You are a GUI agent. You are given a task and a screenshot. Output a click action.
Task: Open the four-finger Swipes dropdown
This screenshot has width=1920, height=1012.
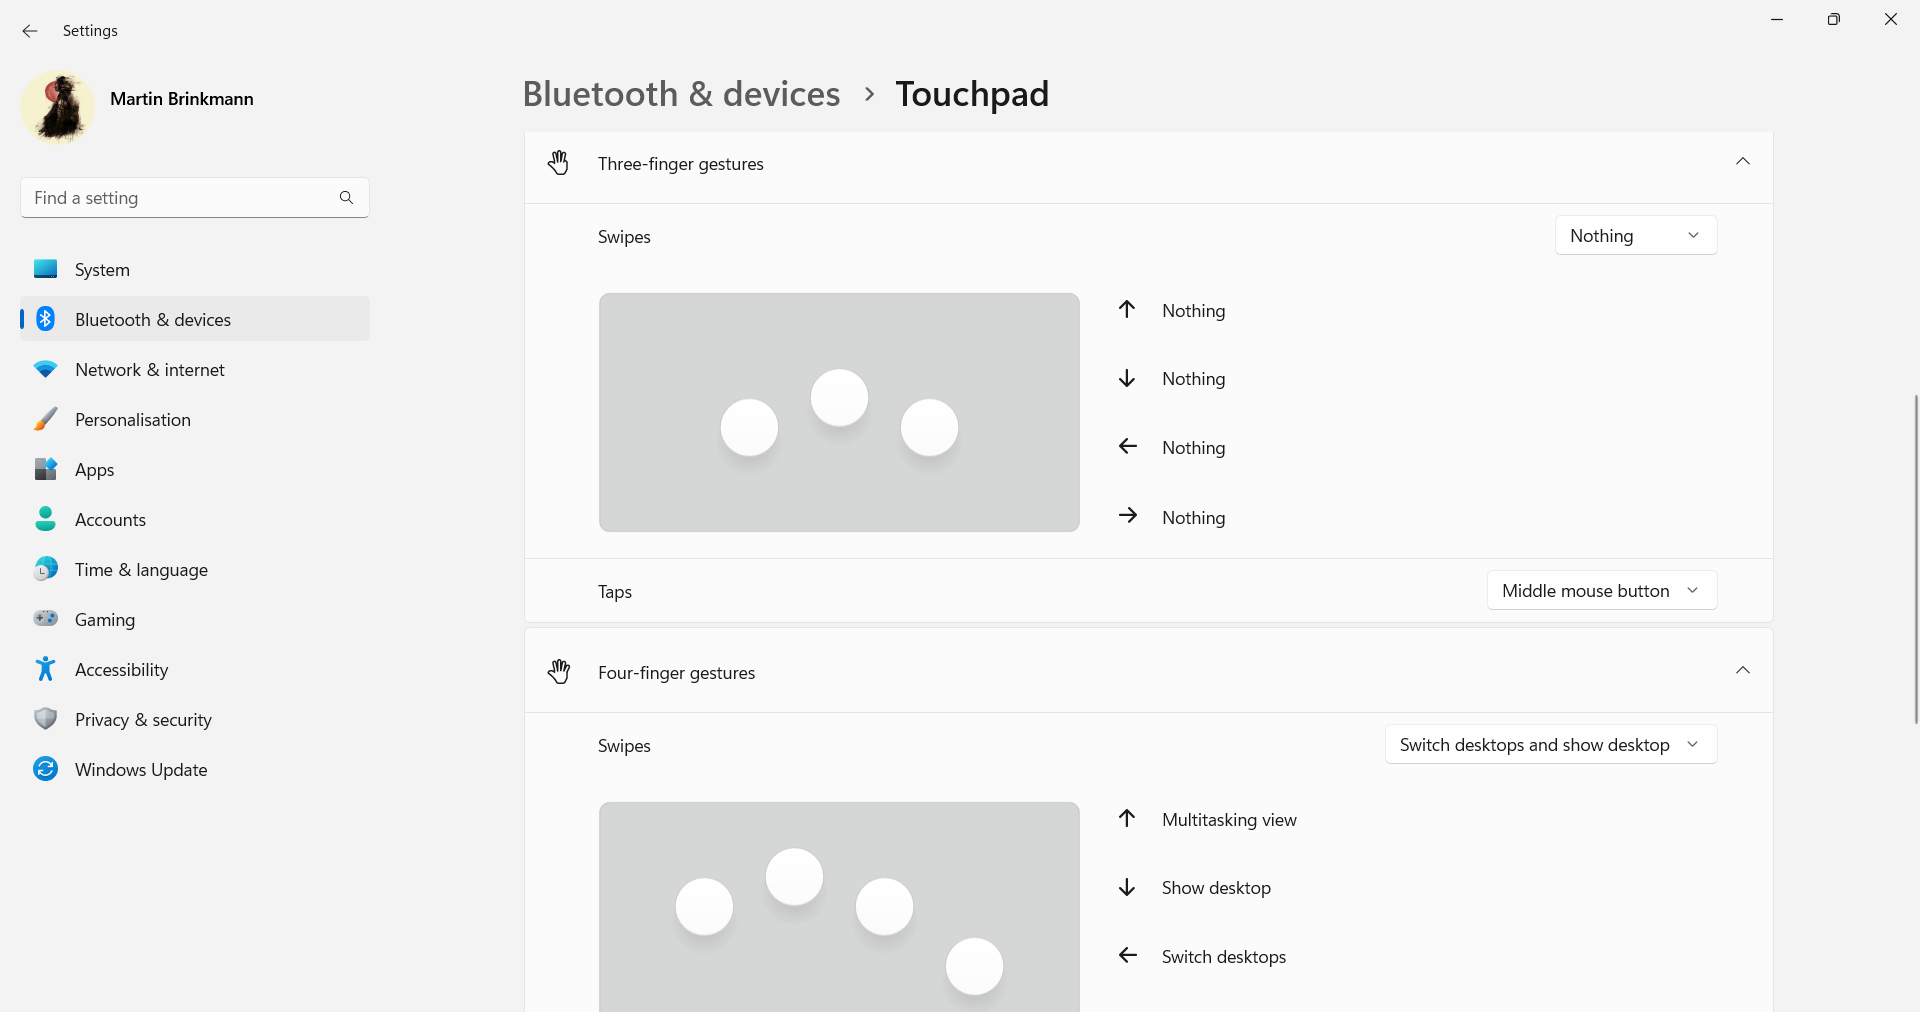pyautogui.click(x=1549, y=744)
